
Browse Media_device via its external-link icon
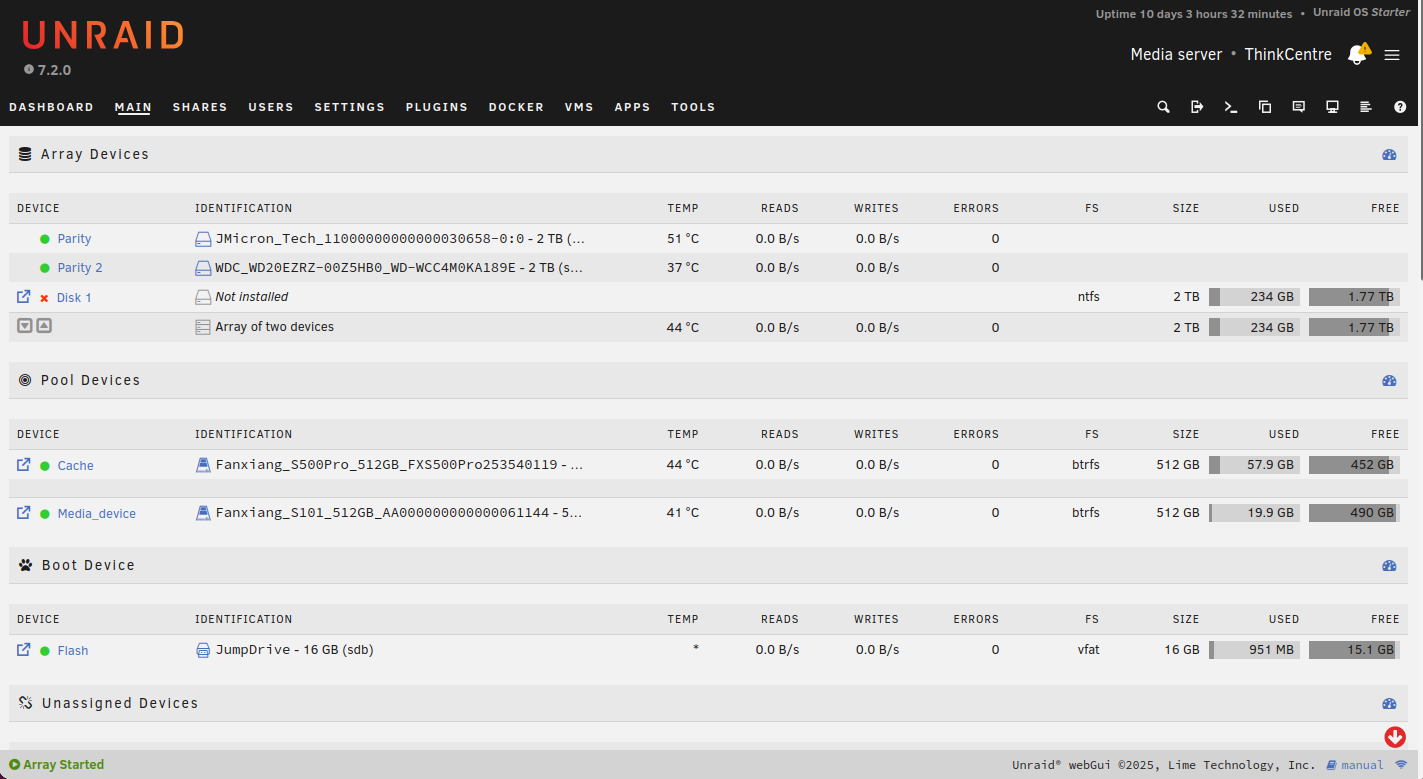tap(24, 513)
